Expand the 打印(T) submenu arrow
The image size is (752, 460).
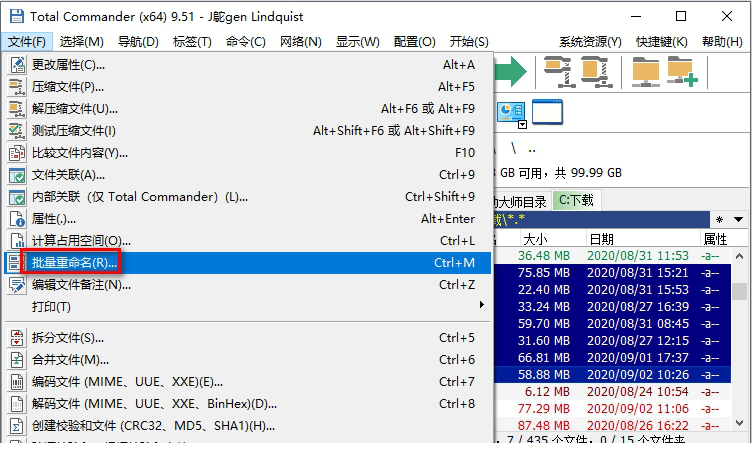pyautogui.click(x=482, y=305)
